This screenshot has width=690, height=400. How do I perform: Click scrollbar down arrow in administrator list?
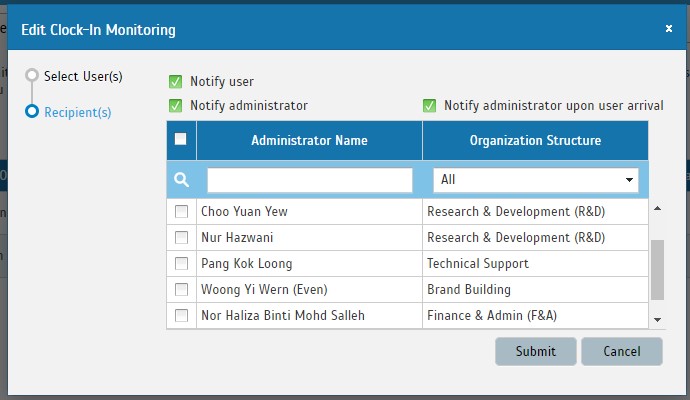(657, 320)
